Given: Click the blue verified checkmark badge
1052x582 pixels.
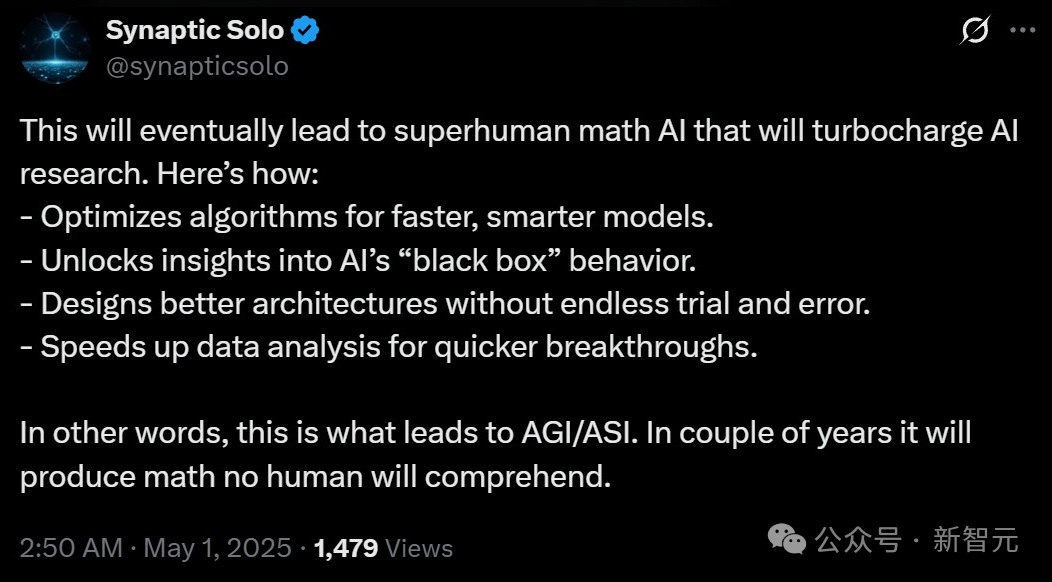Looking at the screenshot, I should click(x=305, y=31).
